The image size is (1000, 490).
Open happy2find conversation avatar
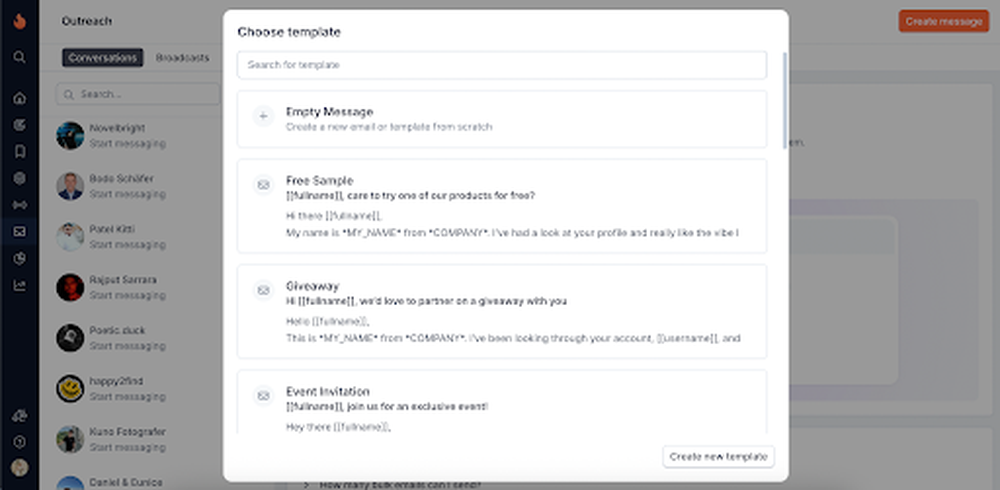point(70,389)
